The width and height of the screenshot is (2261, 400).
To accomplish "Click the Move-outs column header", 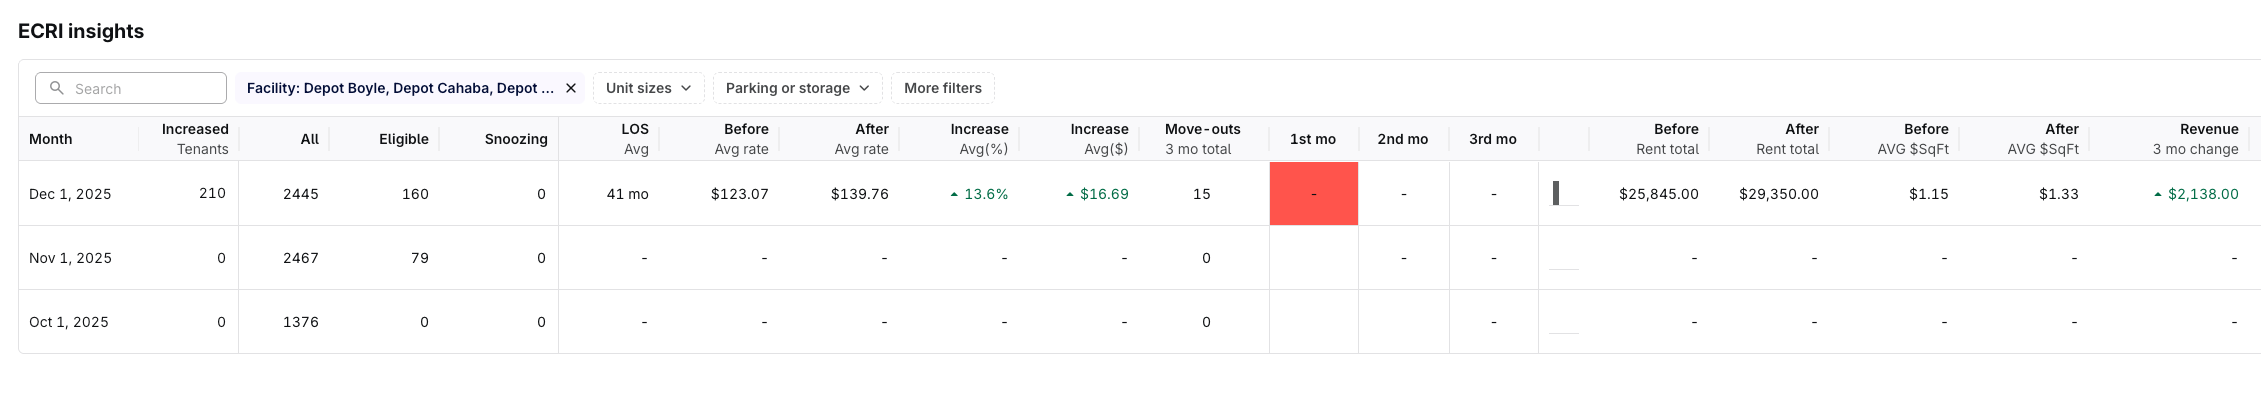I will [x=1202, y=139].
